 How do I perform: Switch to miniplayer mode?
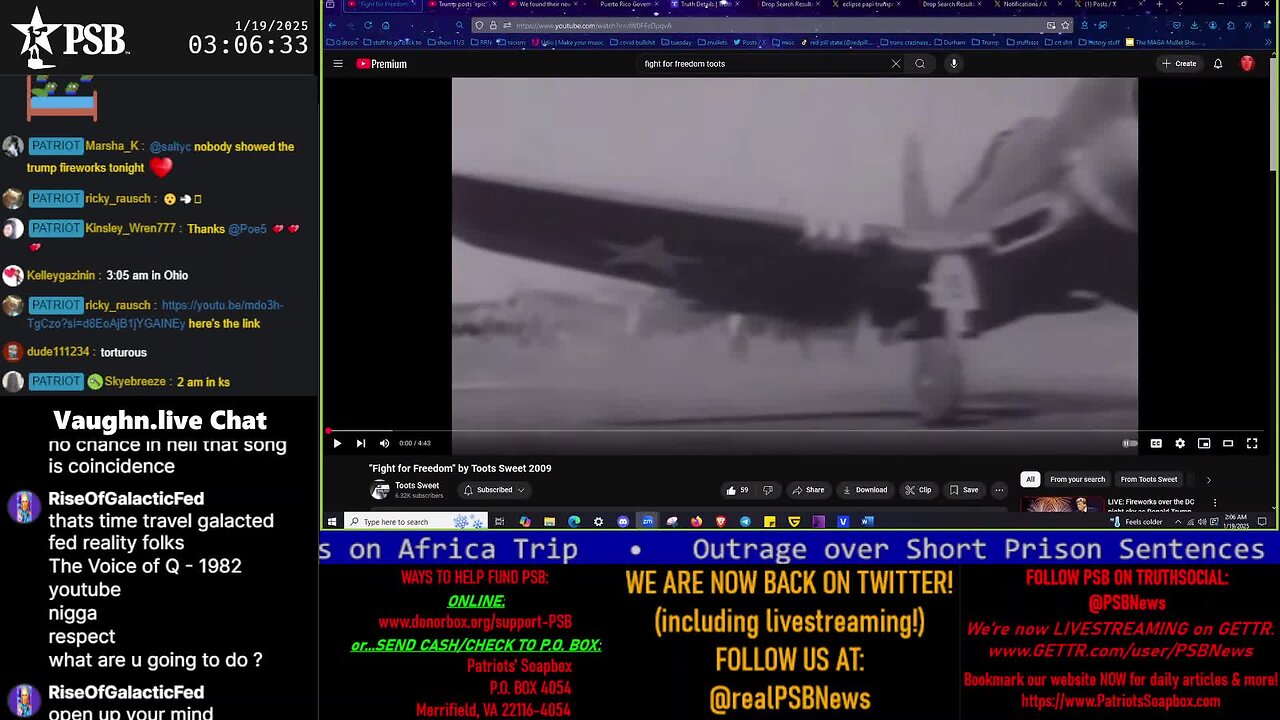(x=1204, y=443)
